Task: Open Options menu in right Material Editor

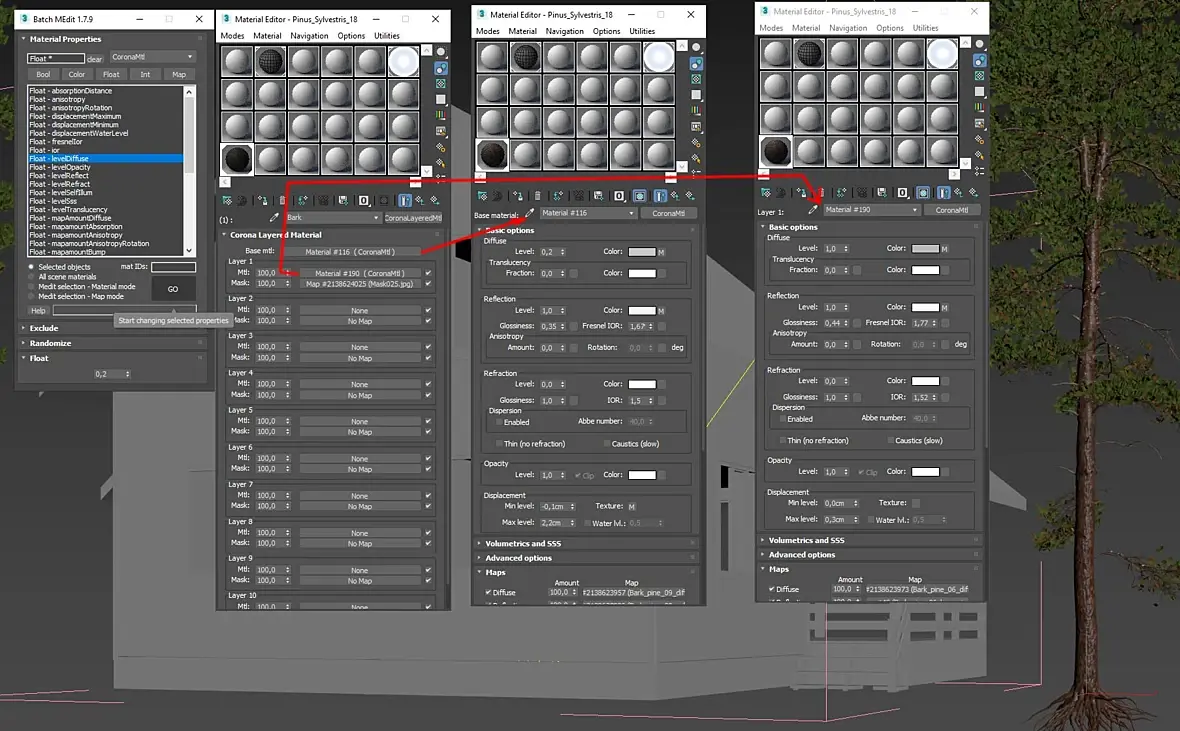Action: pyautogui.click(x=890, y=28)
